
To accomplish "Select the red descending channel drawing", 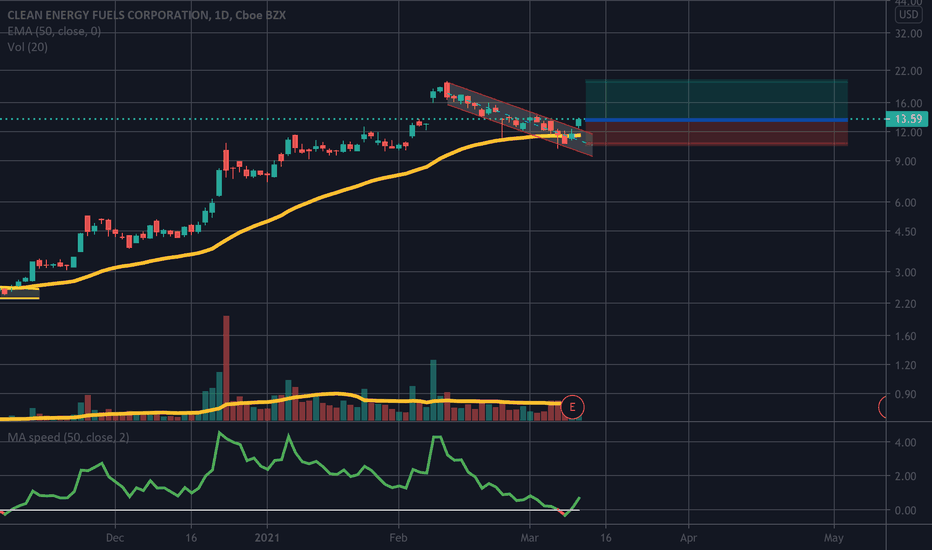I will [x=519, y=119].
